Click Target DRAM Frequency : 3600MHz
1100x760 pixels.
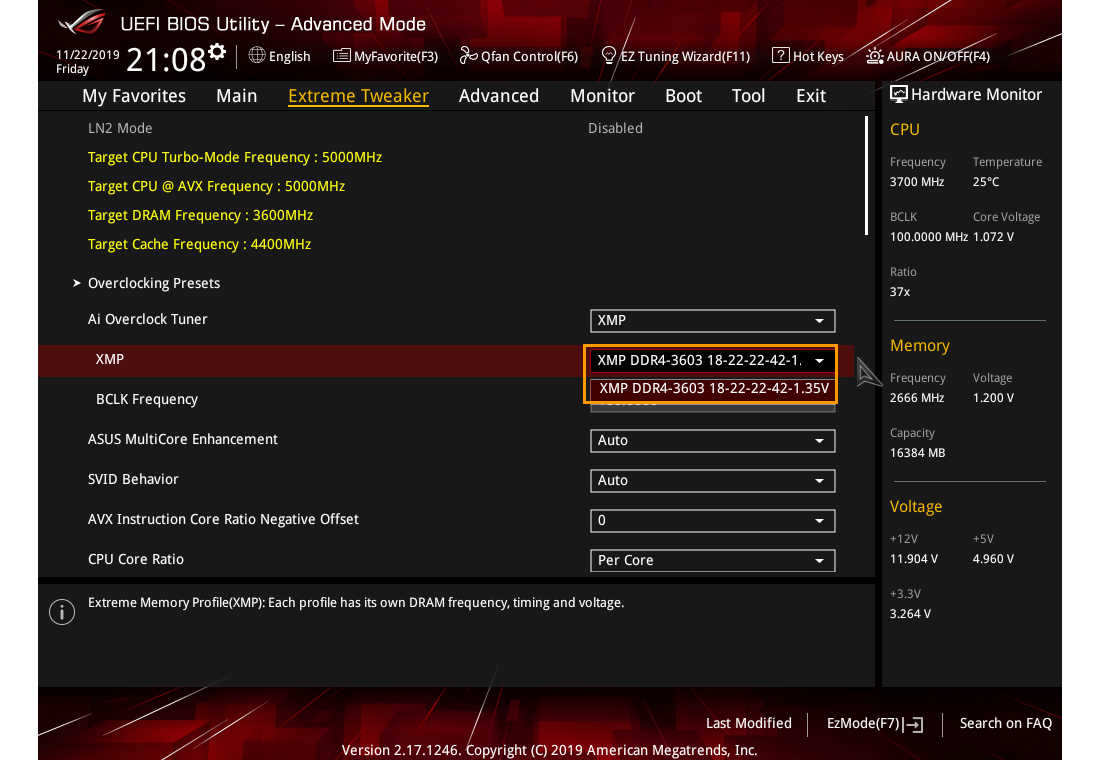click(x=200, y=215)
